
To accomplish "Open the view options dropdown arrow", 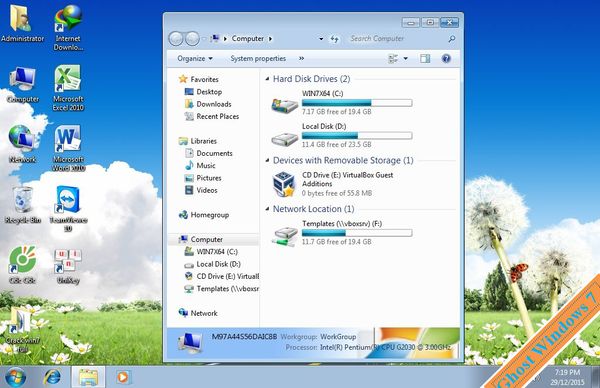I will pos(406,59).
